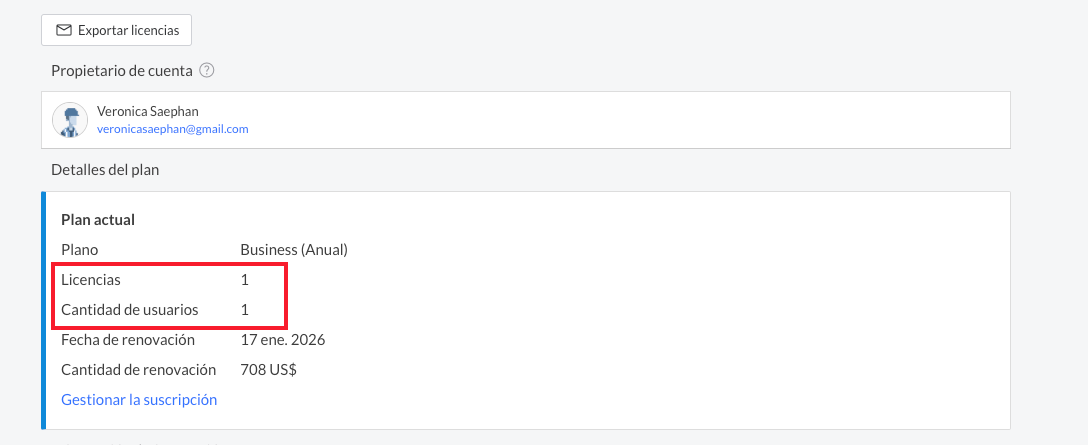The image size is (1088, 445).
Task: Click the 17 ene. 2026 renewal date
Action: click(x=283, y=340)
